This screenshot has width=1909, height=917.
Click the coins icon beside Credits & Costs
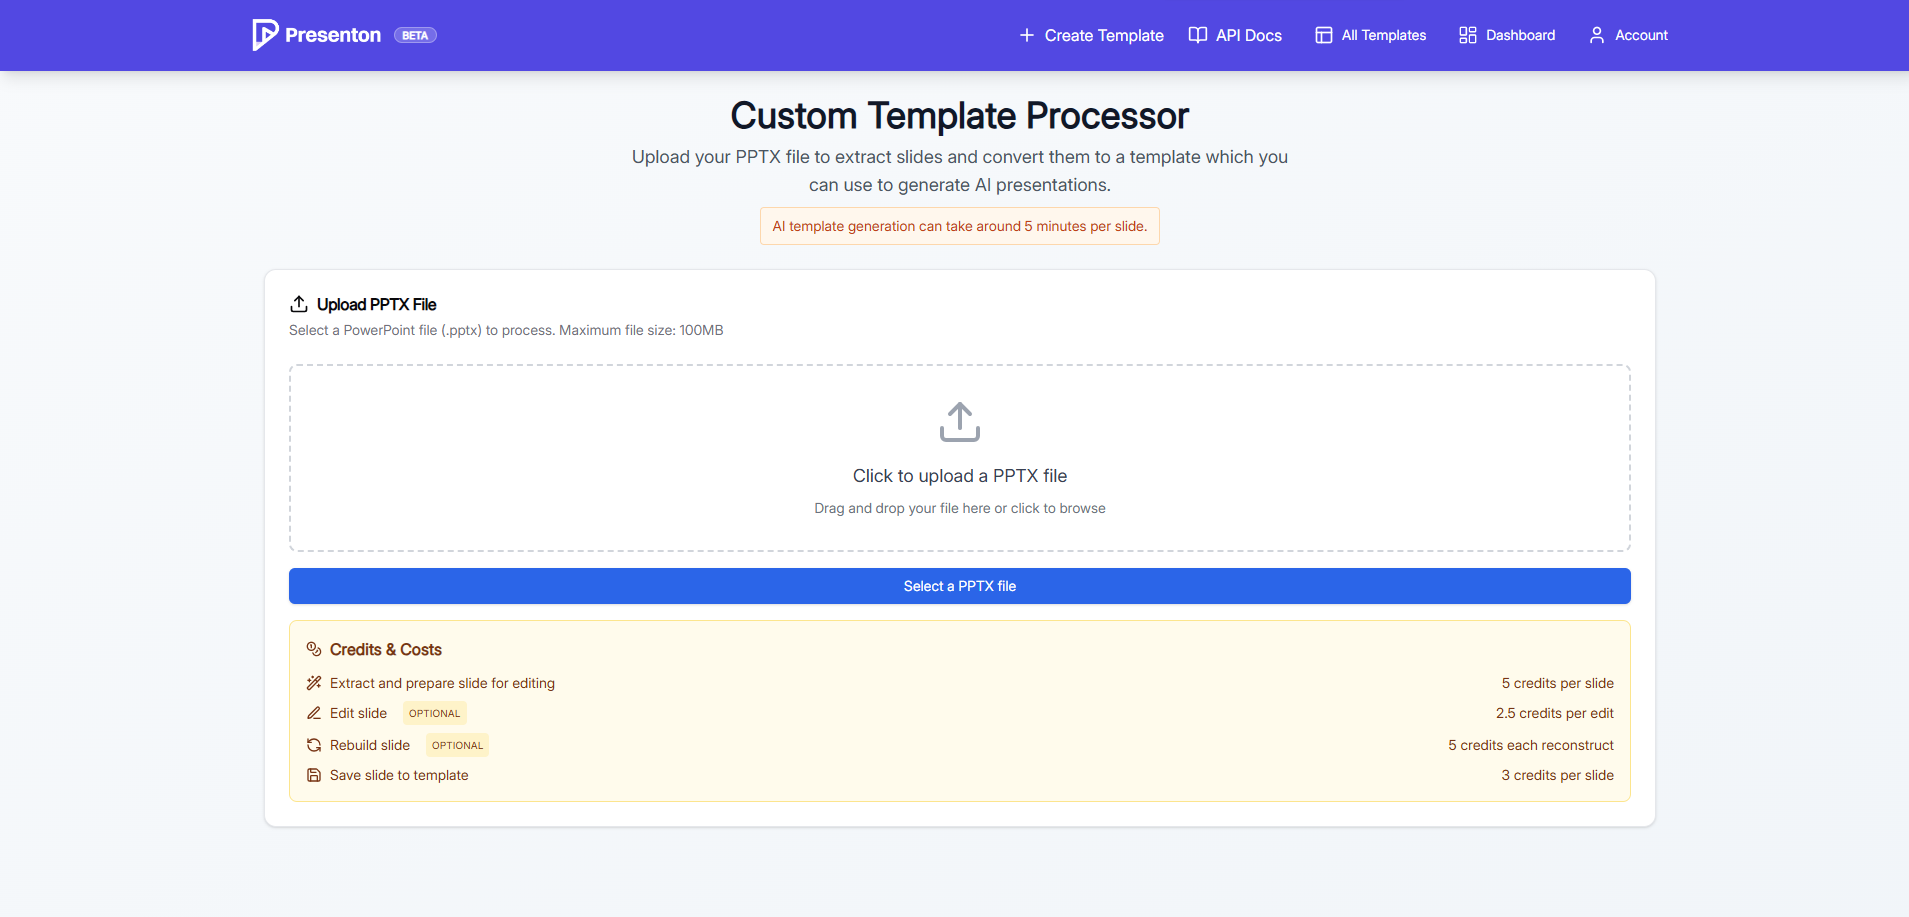(x=314, y=649)
